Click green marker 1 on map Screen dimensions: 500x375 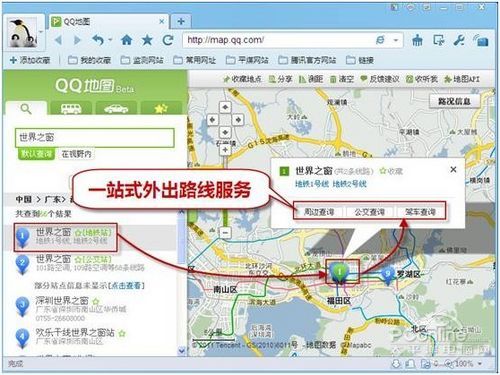pyautogui.click(x=340, y=272)
